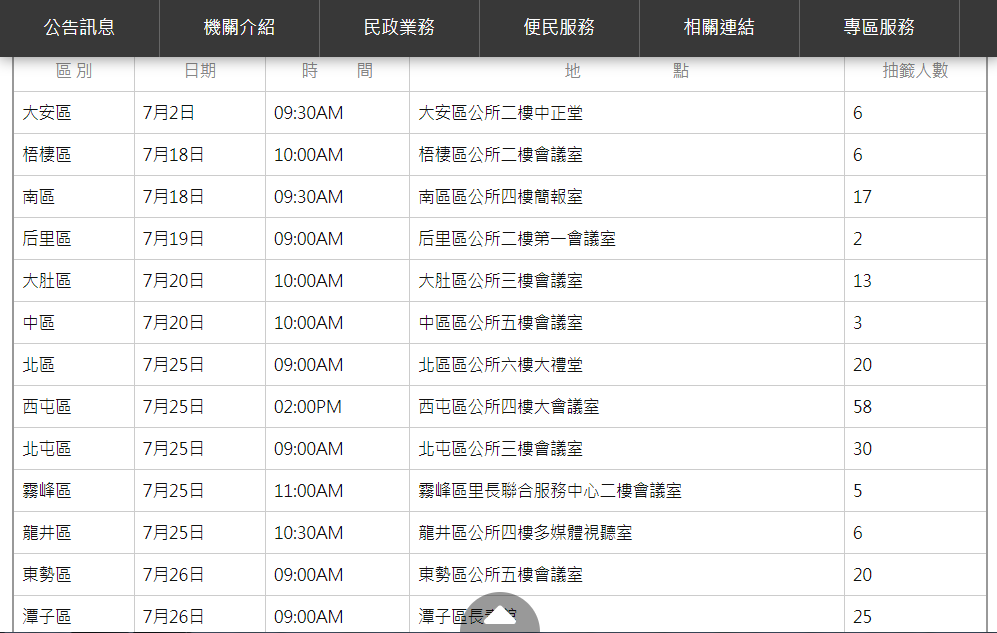Click the 南區 district cell
The width and height of the screenshot is (997, 633).
point(74,196)
